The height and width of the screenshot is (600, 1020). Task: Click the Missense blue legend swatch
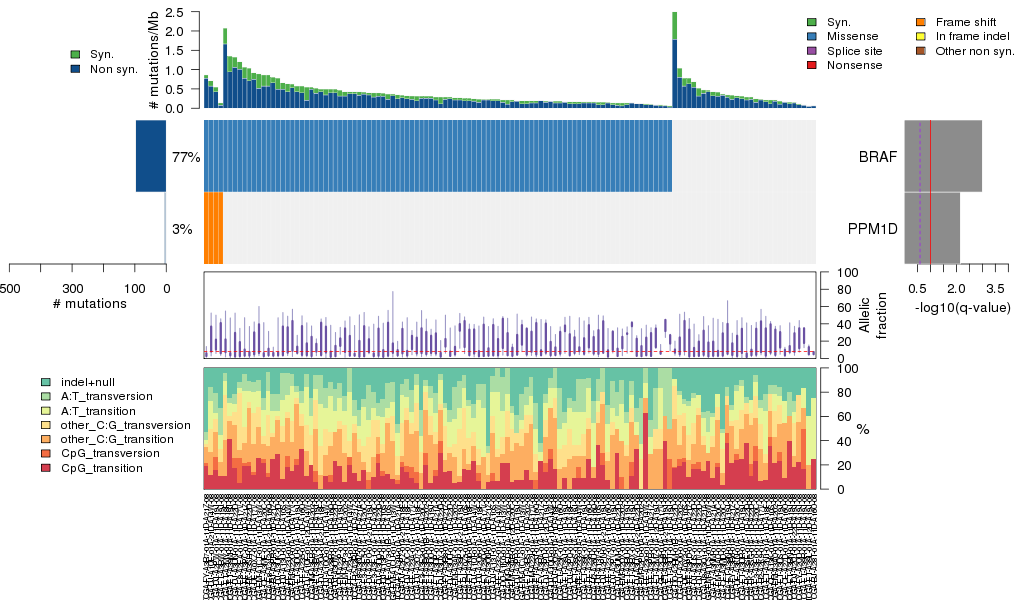(x=812, y=36)
